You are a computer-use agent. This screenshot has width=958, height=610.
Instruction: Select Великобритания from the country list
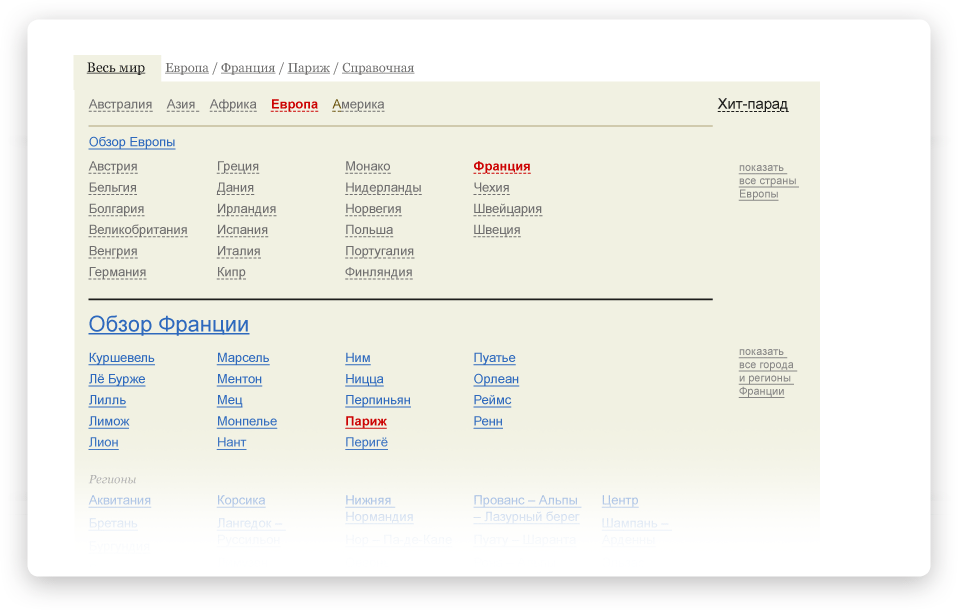coord(138,230)
